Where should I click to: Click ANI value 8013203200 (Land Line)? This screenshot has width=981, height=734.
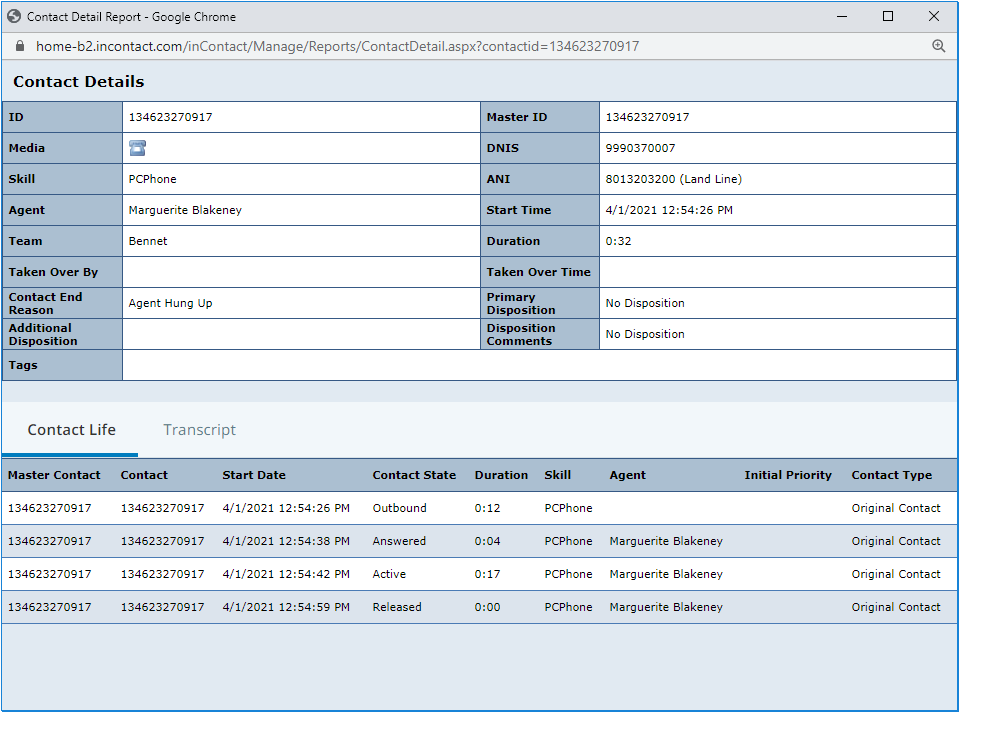[x=674, y=179]
